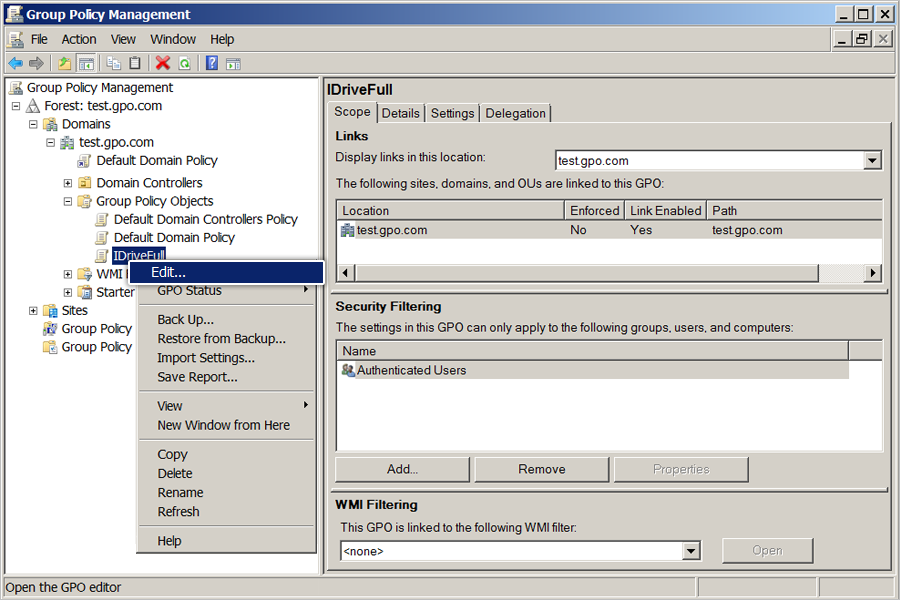
Task: Click the Group Policy Management root icon
Action: coord(16,87)
